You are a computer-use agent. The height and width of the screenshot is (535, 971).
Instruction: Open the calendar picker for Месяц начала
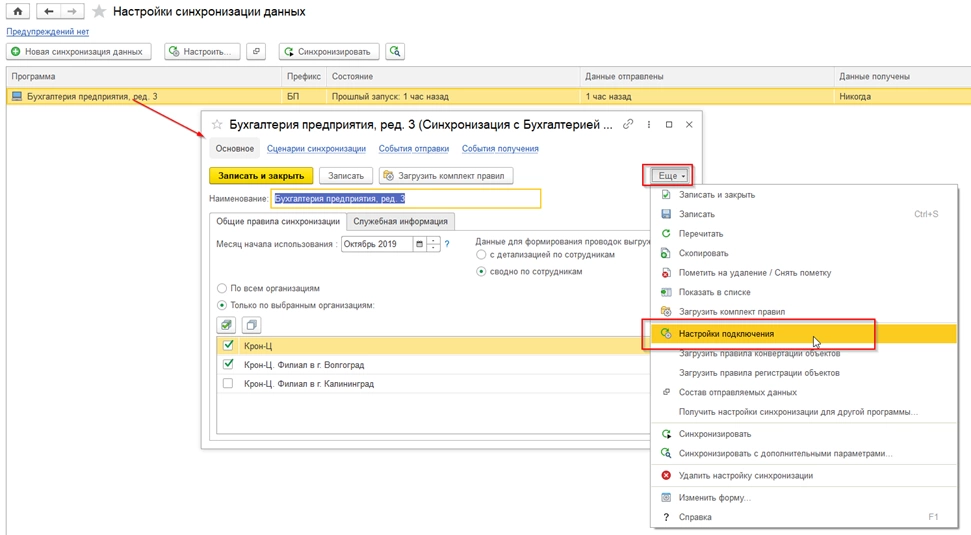(419, 244)
